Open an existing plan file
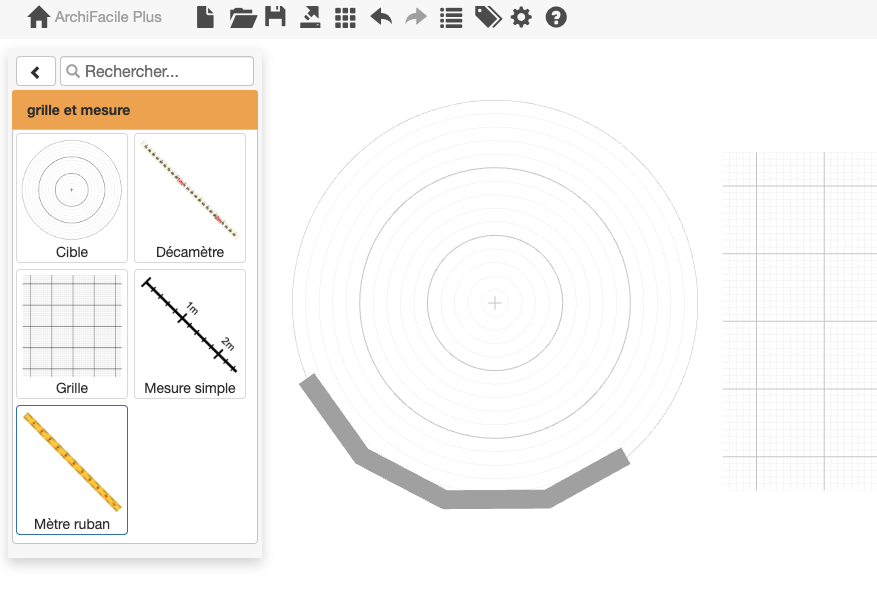Image resolution: width=877 pixels, height=593 pixels. (x=240, y=17)
